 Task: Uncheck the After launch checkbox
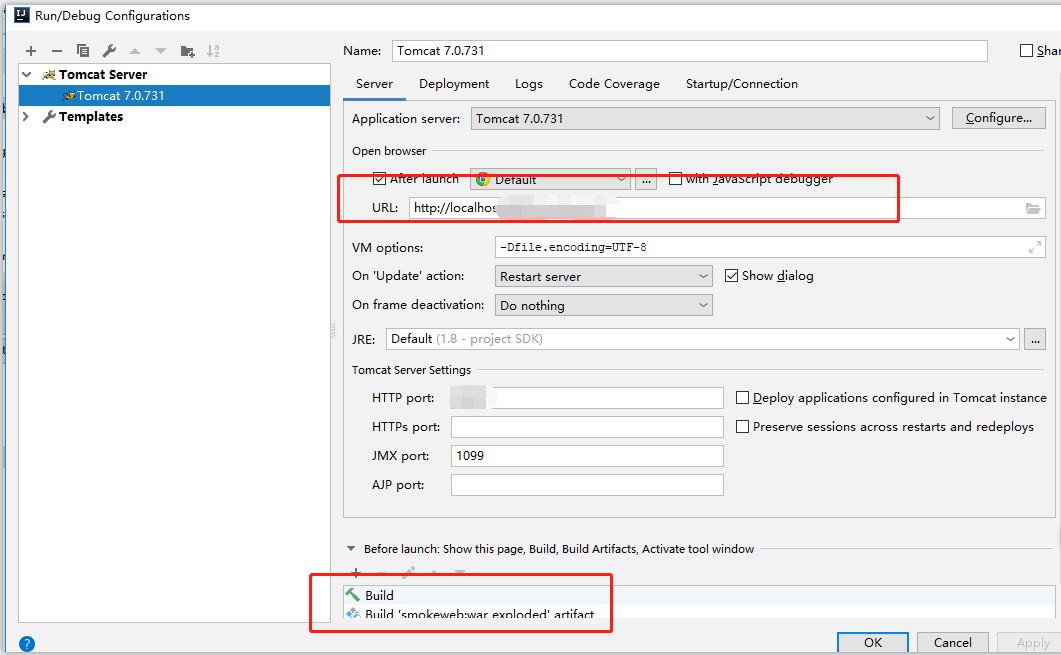click(380, 179)
